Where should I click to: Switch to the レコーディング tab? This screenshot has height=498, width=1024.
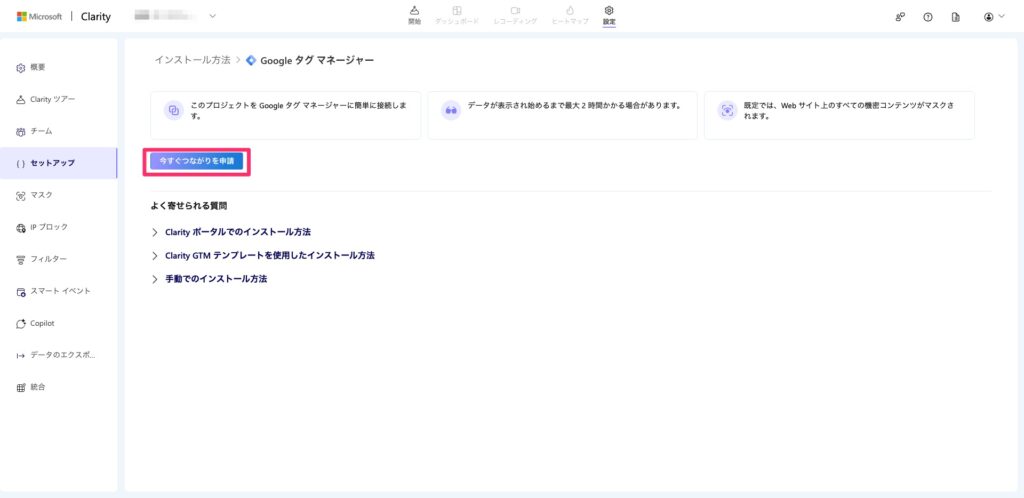515,15
